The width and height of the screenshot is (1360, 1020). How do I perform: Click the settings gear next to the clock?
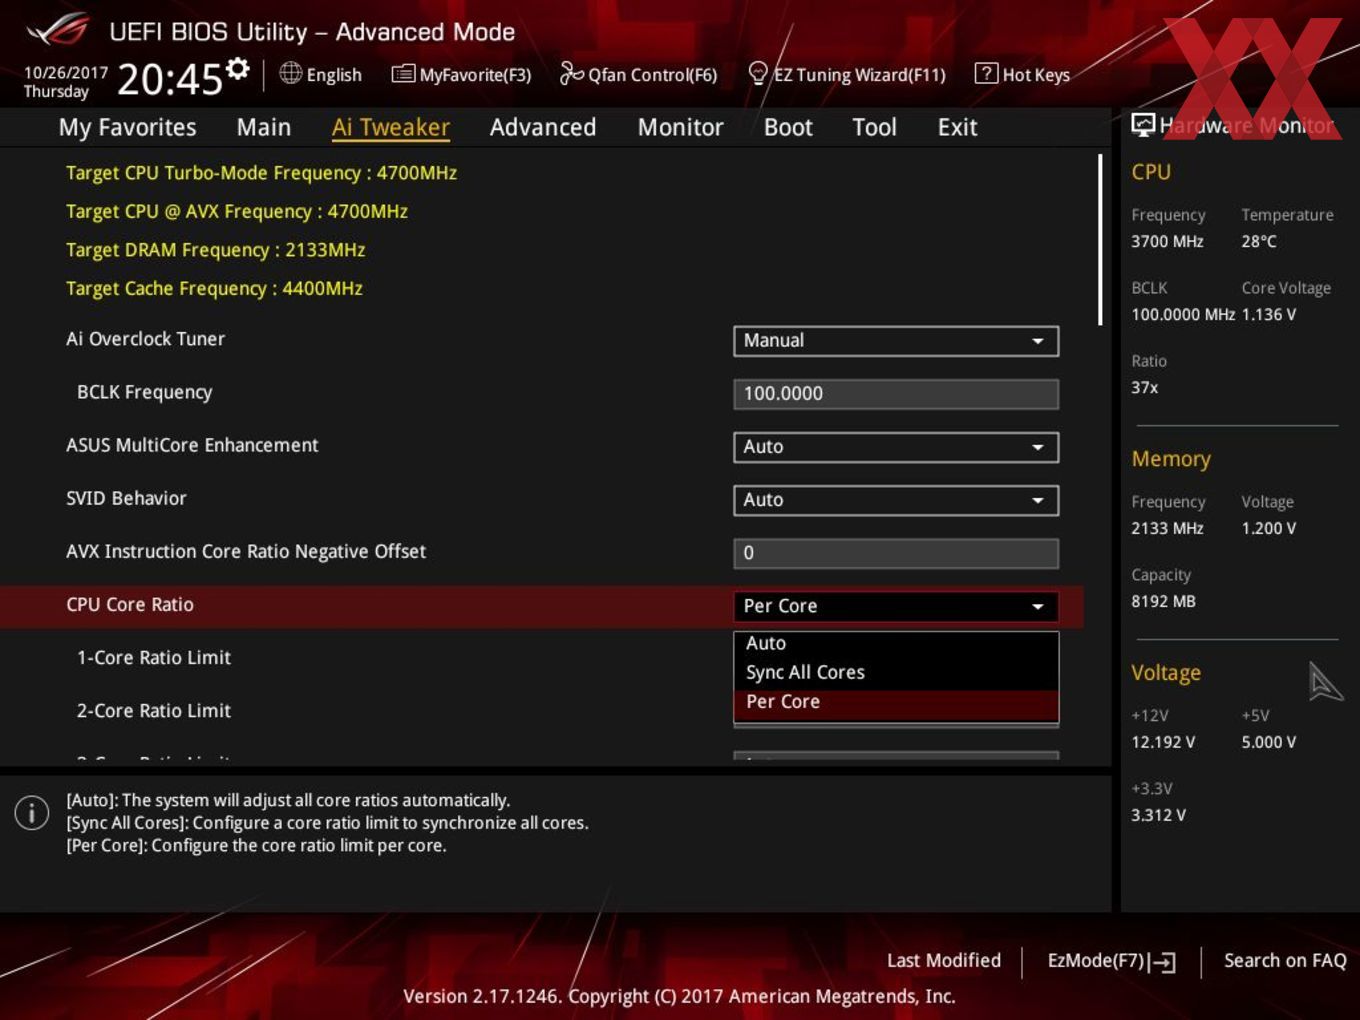coord(237,68)
